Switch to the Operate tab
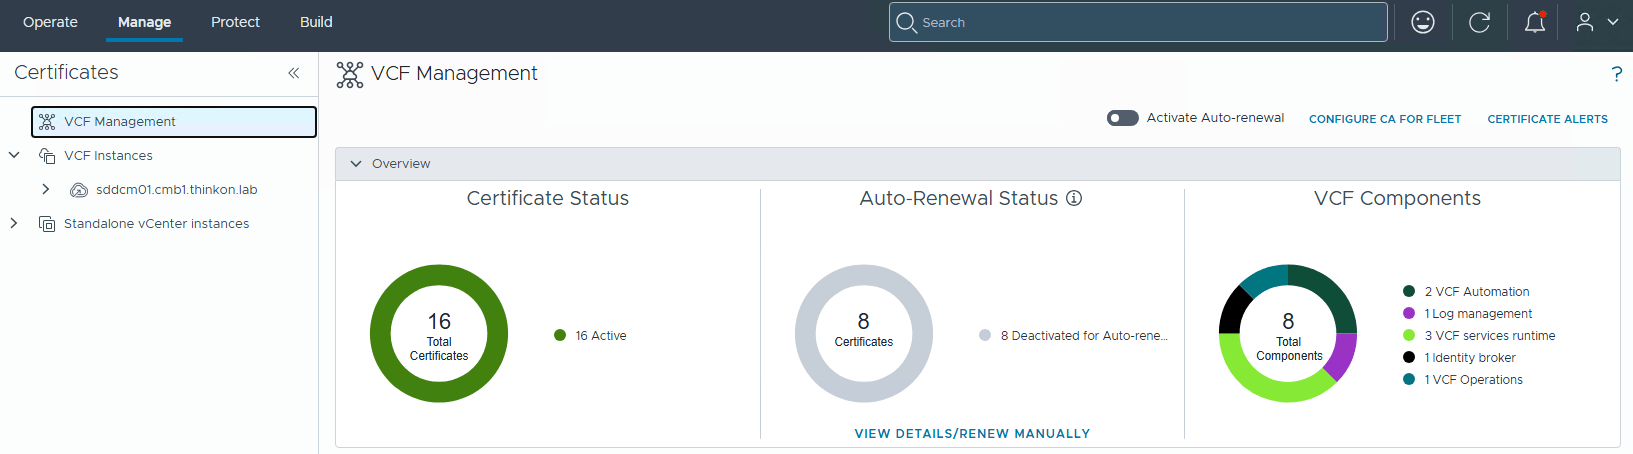Image resolution: width=1633 pixels, height=454 pixels. pos(50,22)
